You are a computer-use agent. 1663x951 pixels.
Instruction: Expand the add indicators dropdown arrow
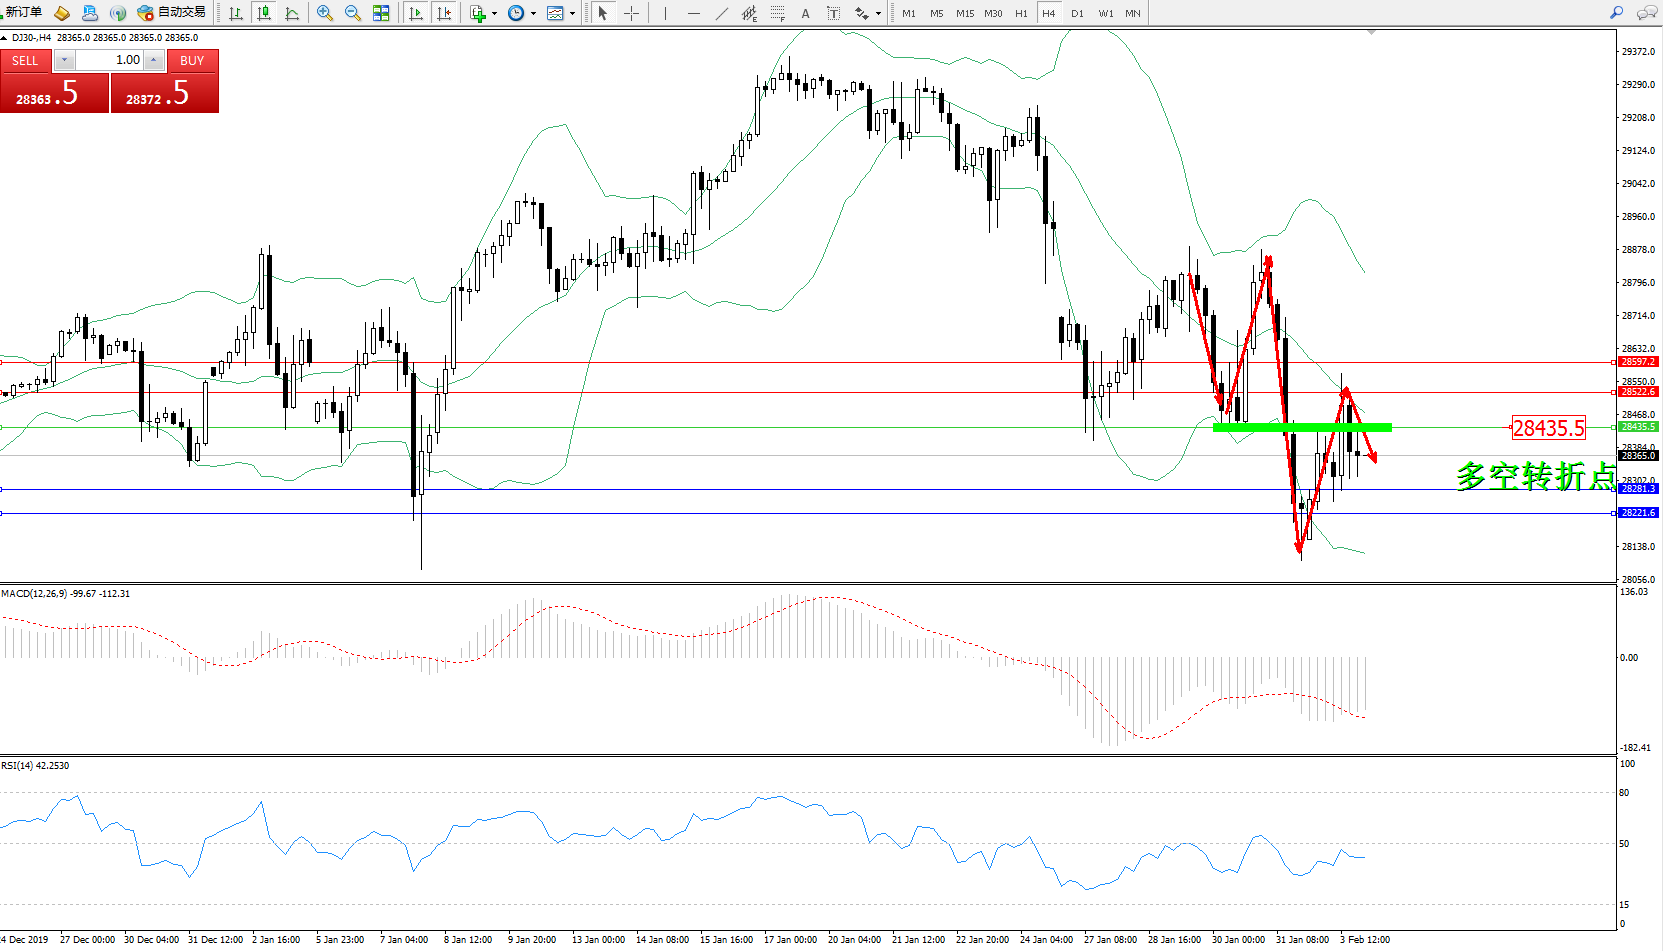[494, 14]
